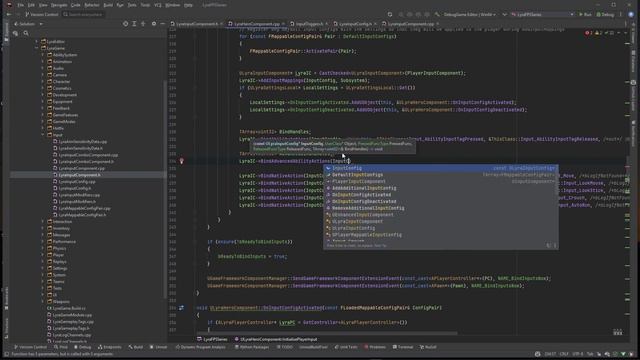The image size is (640, 360).
Task: Open the TODO tool window
Action: pos(284,347)
